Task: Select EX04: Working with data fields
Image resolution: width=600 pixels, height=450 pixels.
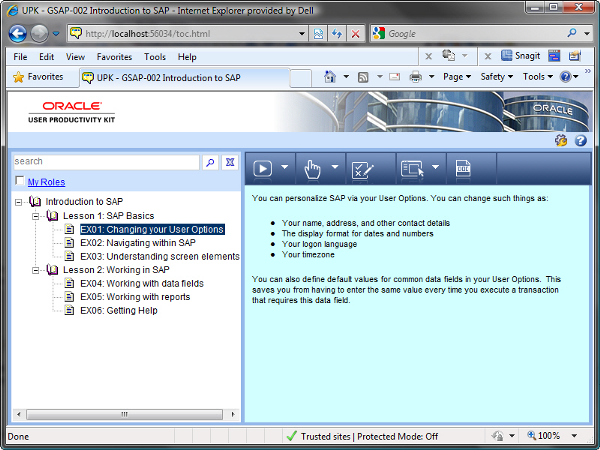Action: coord(142,284)
